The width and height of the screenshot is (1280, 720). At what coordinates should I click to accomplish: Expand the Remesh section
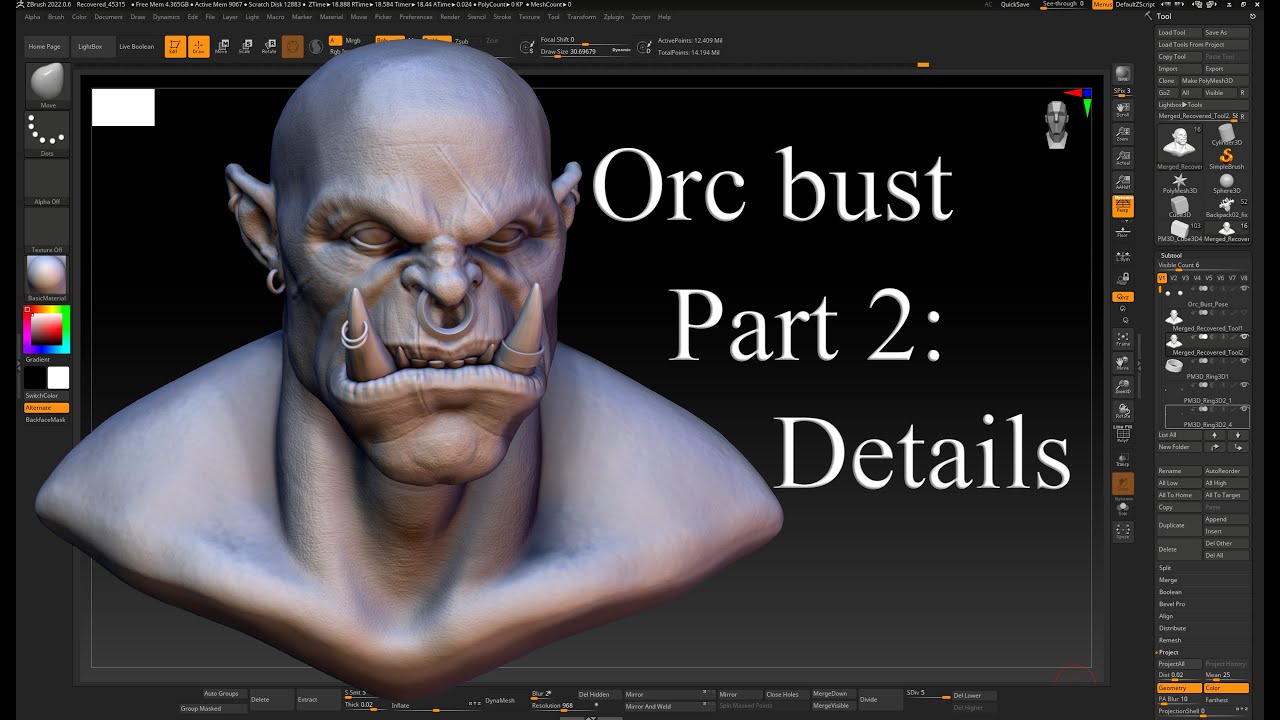(x=1169, y=640)
